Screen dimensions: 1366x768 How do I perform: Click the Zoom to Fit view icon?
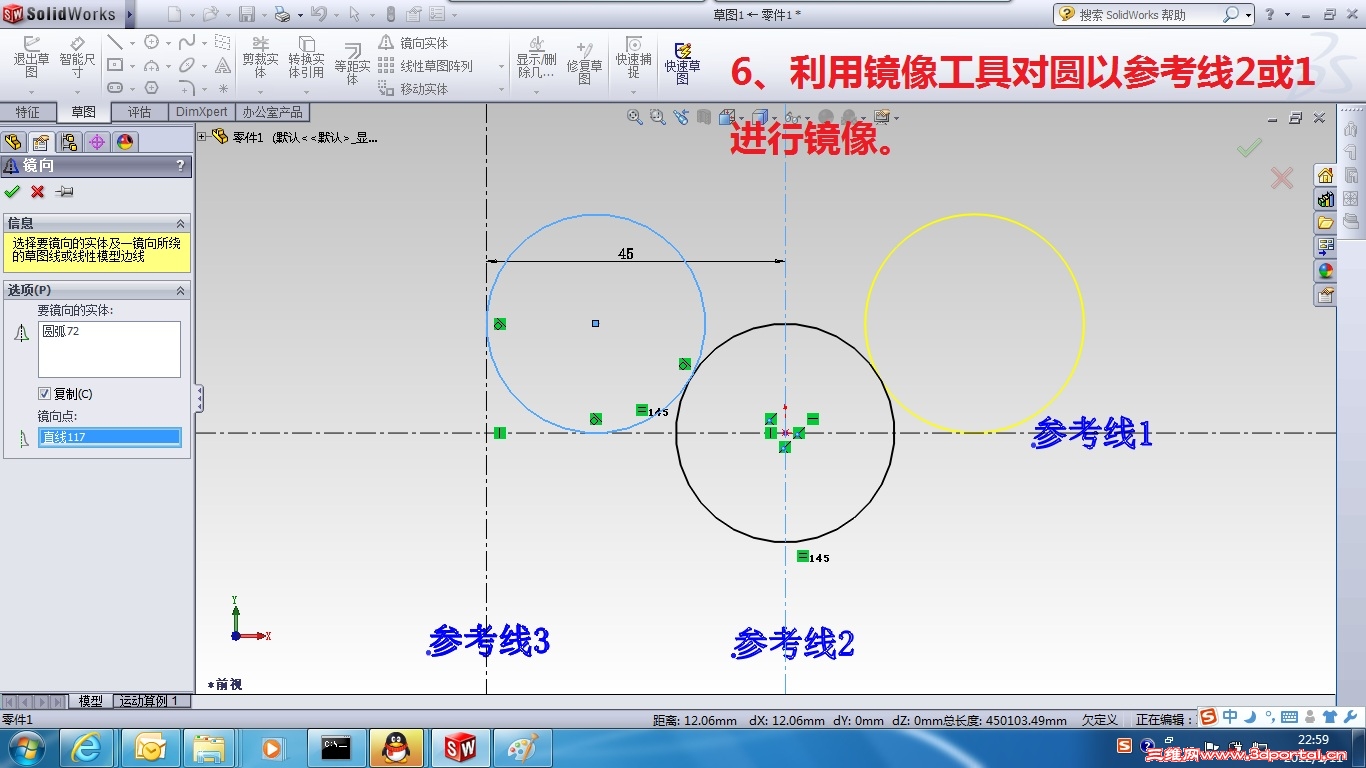point(634,117)
